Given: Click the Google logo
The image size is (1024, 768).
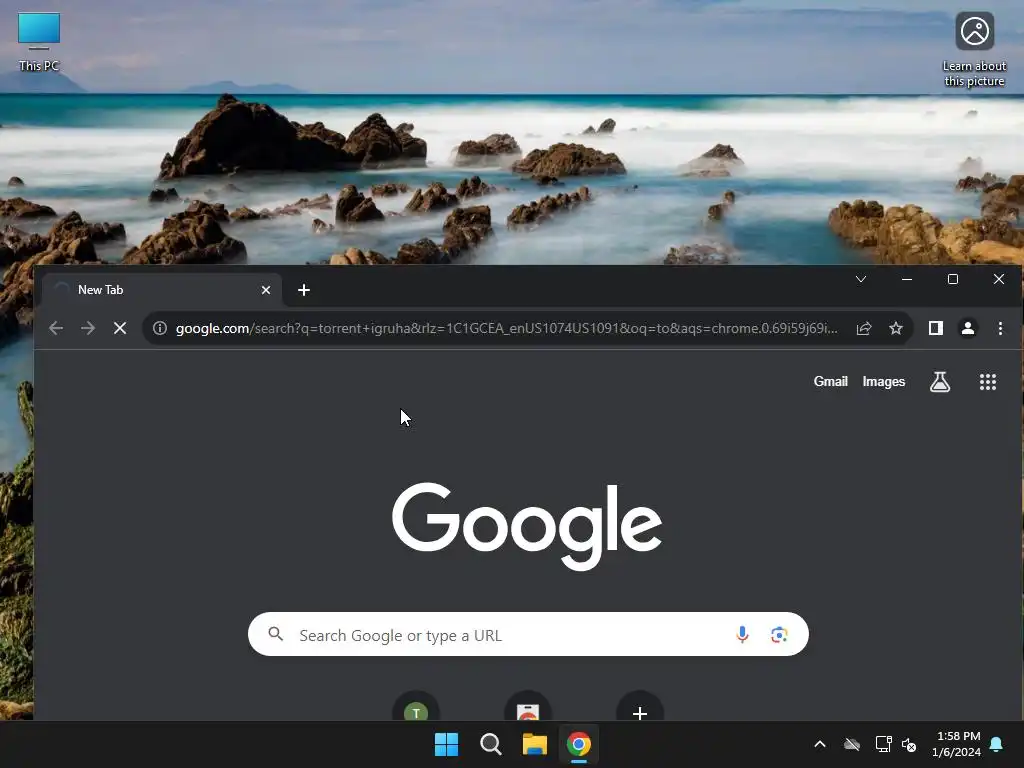Looking at the screenshot, I should click(x=527, y=526).
